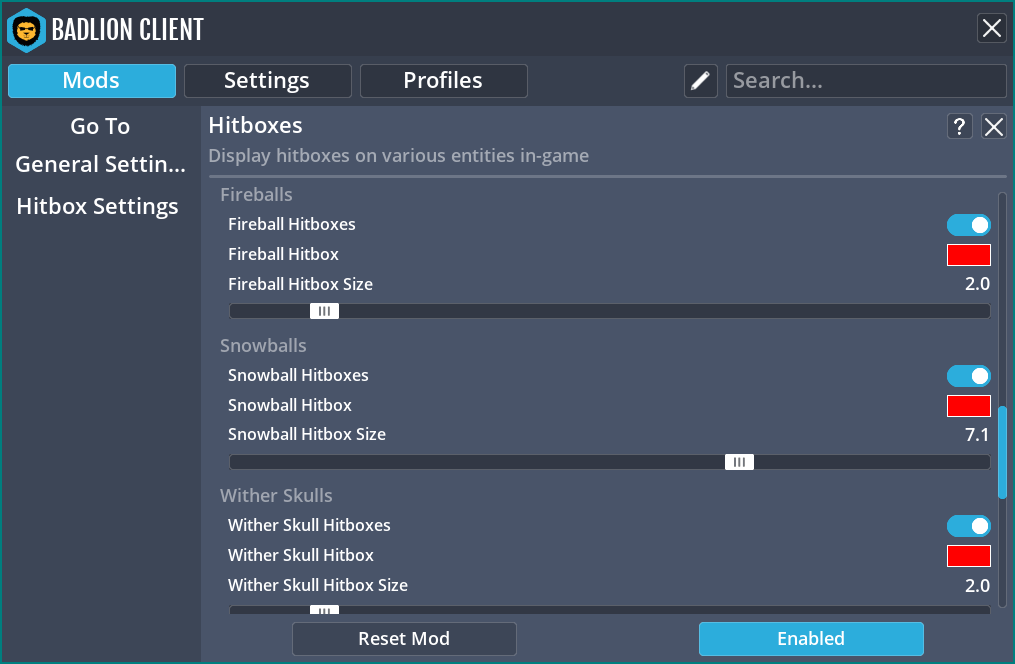This screenshot has width=1015, height=664.
Task: Focus the Search input field
Action: [x=866, y=81]
